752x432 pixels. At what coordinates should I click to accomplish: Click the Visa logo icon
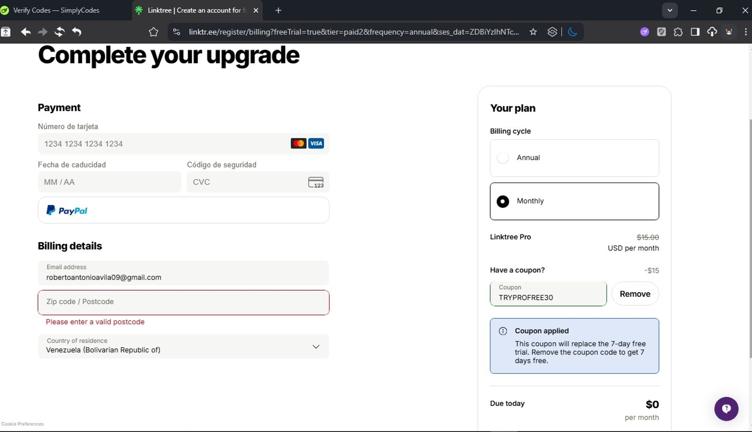tap(316, 143)
